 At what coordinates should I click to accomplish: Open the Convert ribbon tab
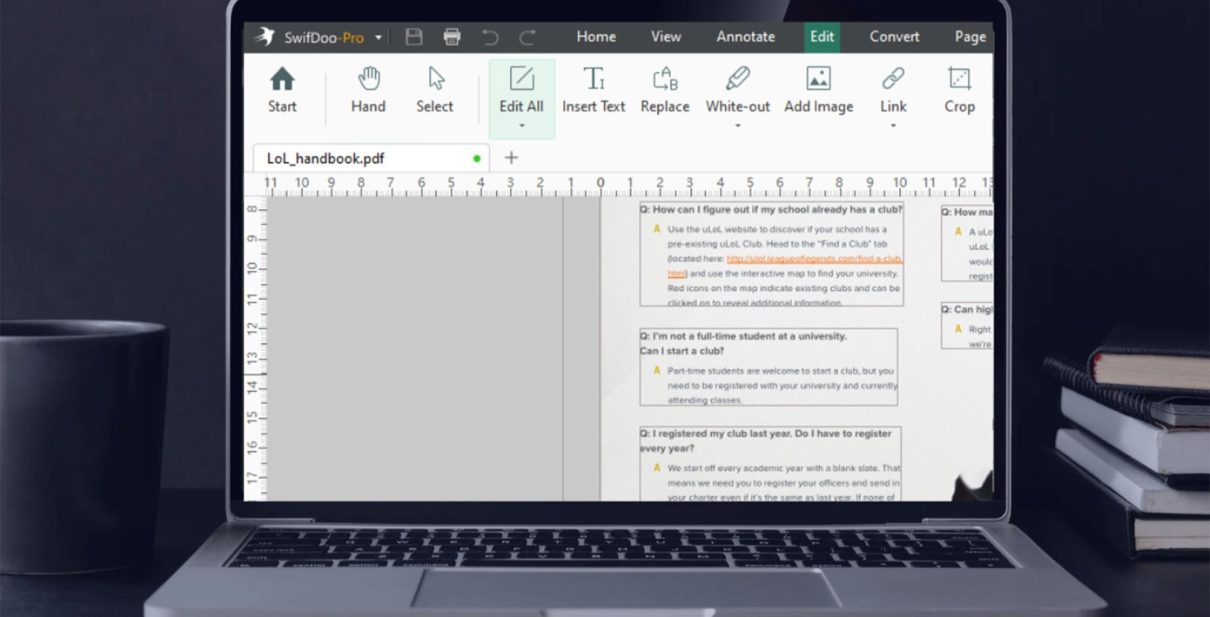pyautogui.click(x=894, y=37)
